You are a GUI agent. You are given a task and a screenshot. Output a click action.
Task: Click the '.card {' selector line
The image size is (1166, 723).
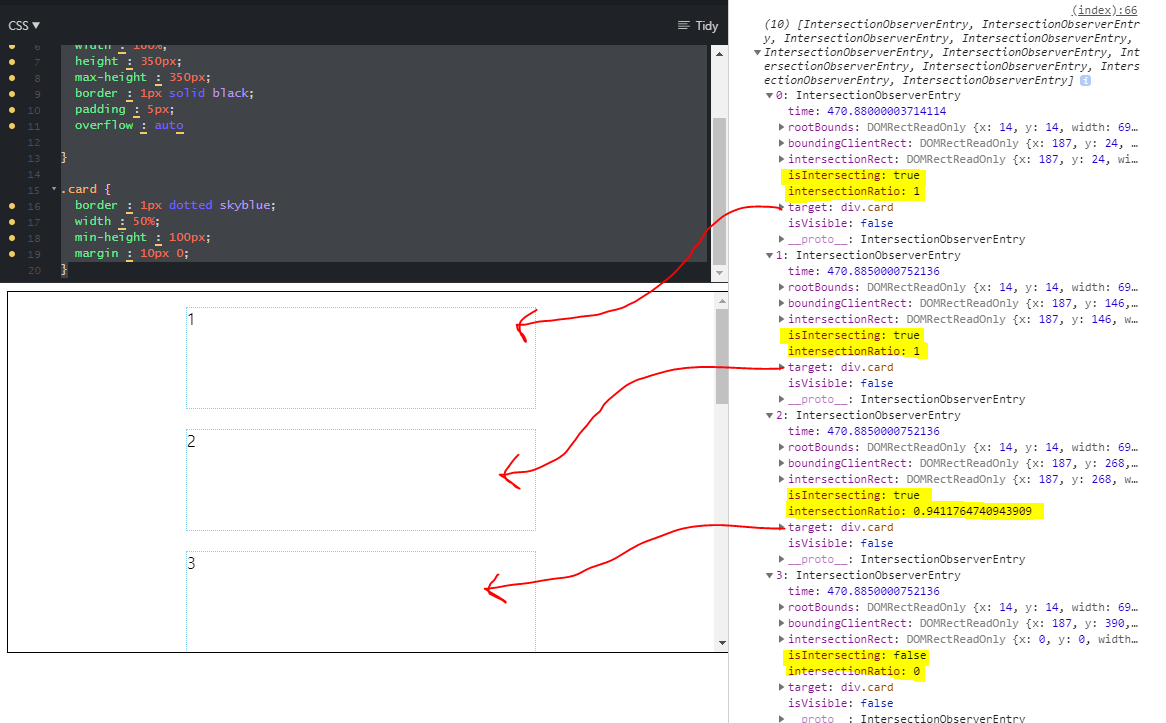[x=86, y=189]
